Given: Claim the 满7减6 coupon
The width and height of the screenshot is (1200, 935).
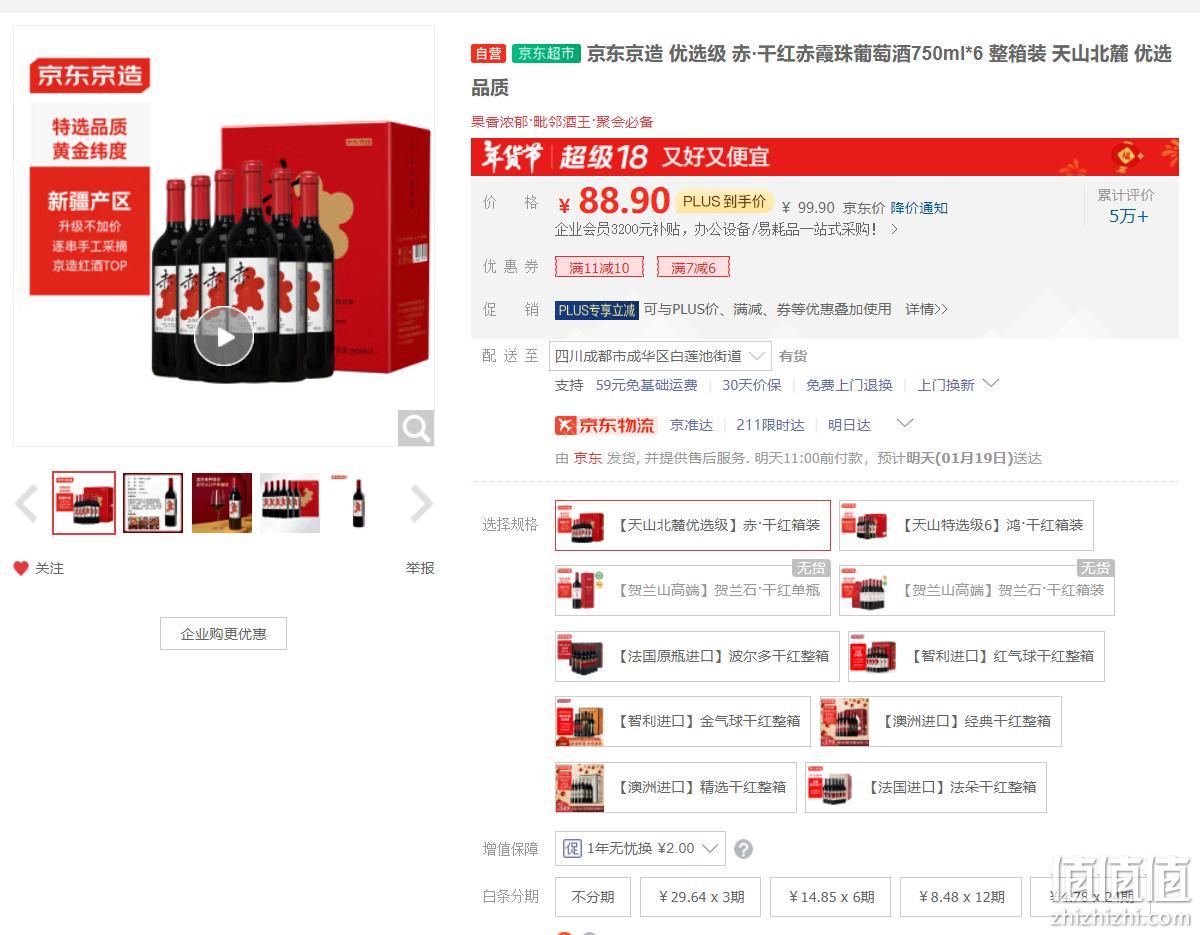Looking at the screenshot, I should coord(693,267).
